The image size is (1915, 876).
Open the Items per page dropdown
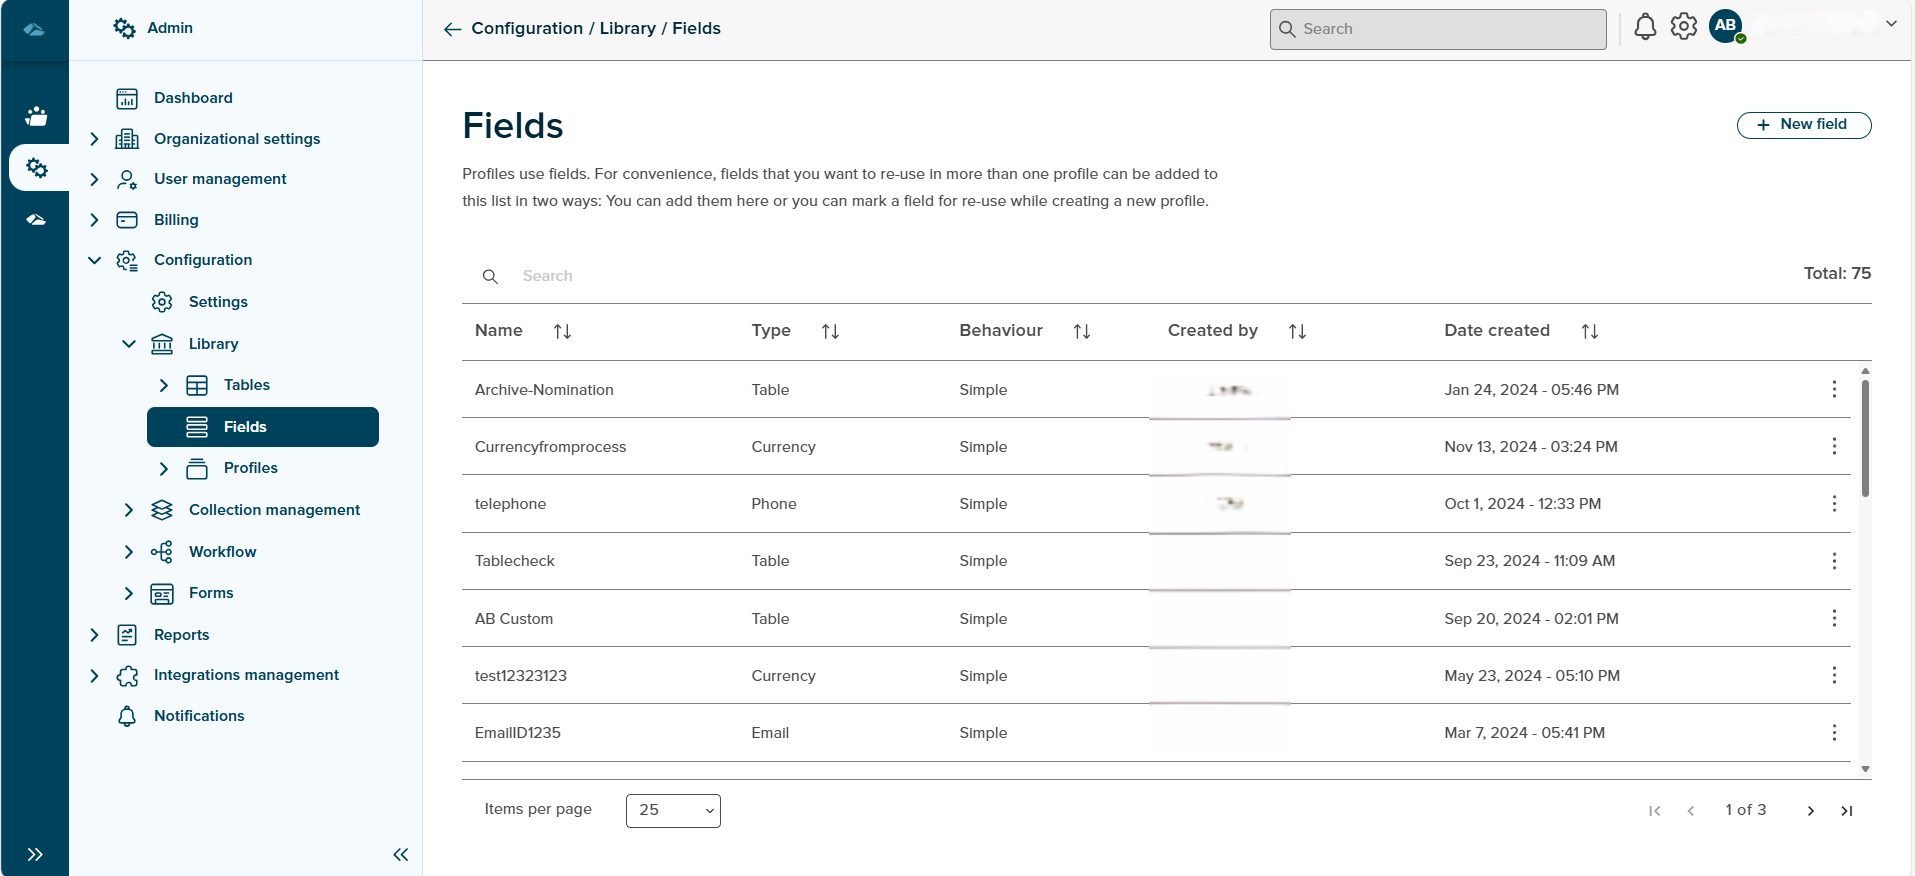point(673,810)
